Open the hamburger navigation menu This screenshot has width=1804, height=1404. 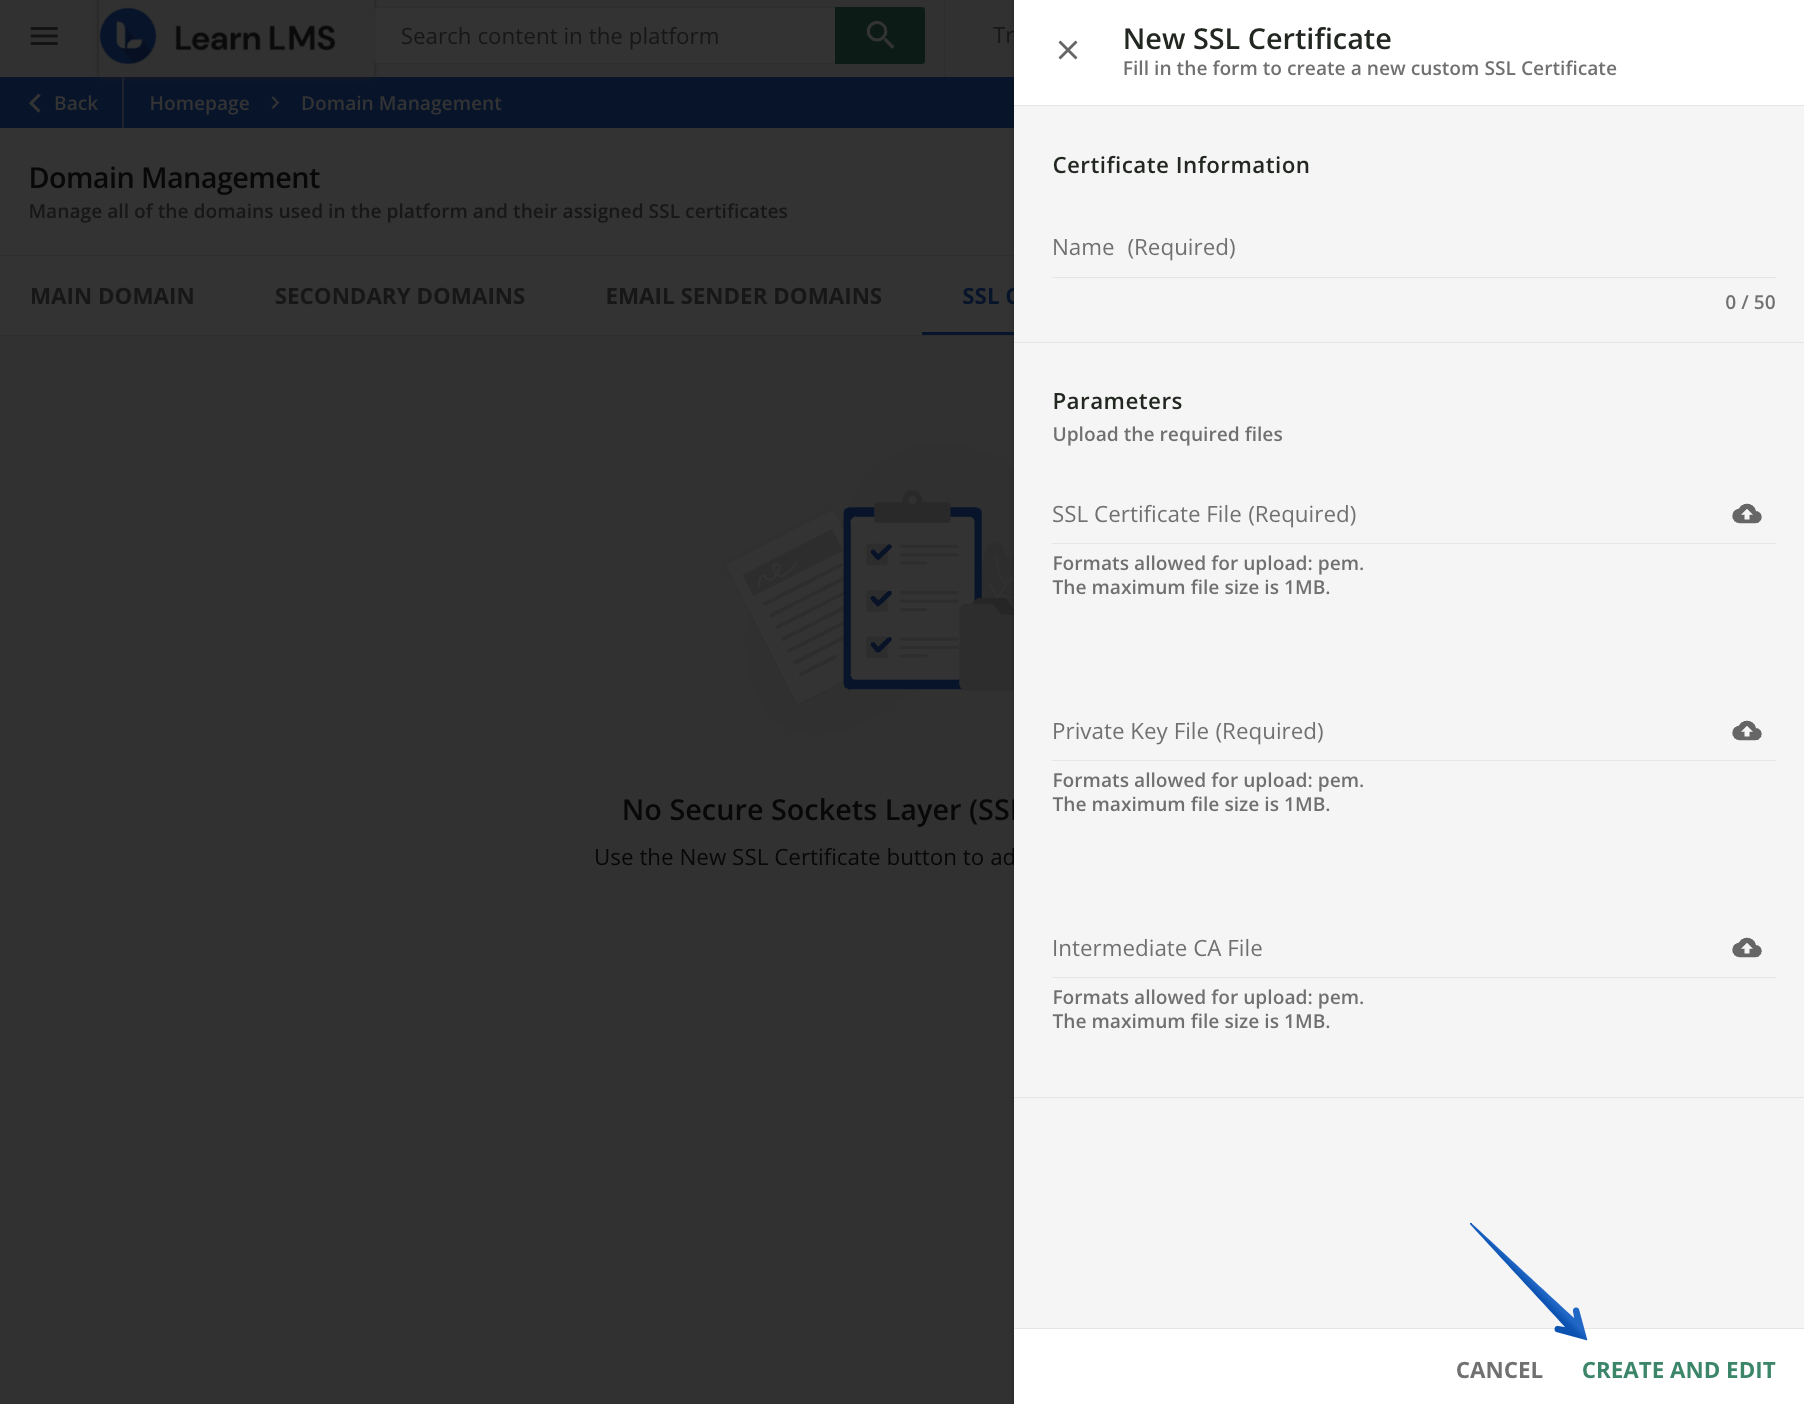[x=44, y=36]
